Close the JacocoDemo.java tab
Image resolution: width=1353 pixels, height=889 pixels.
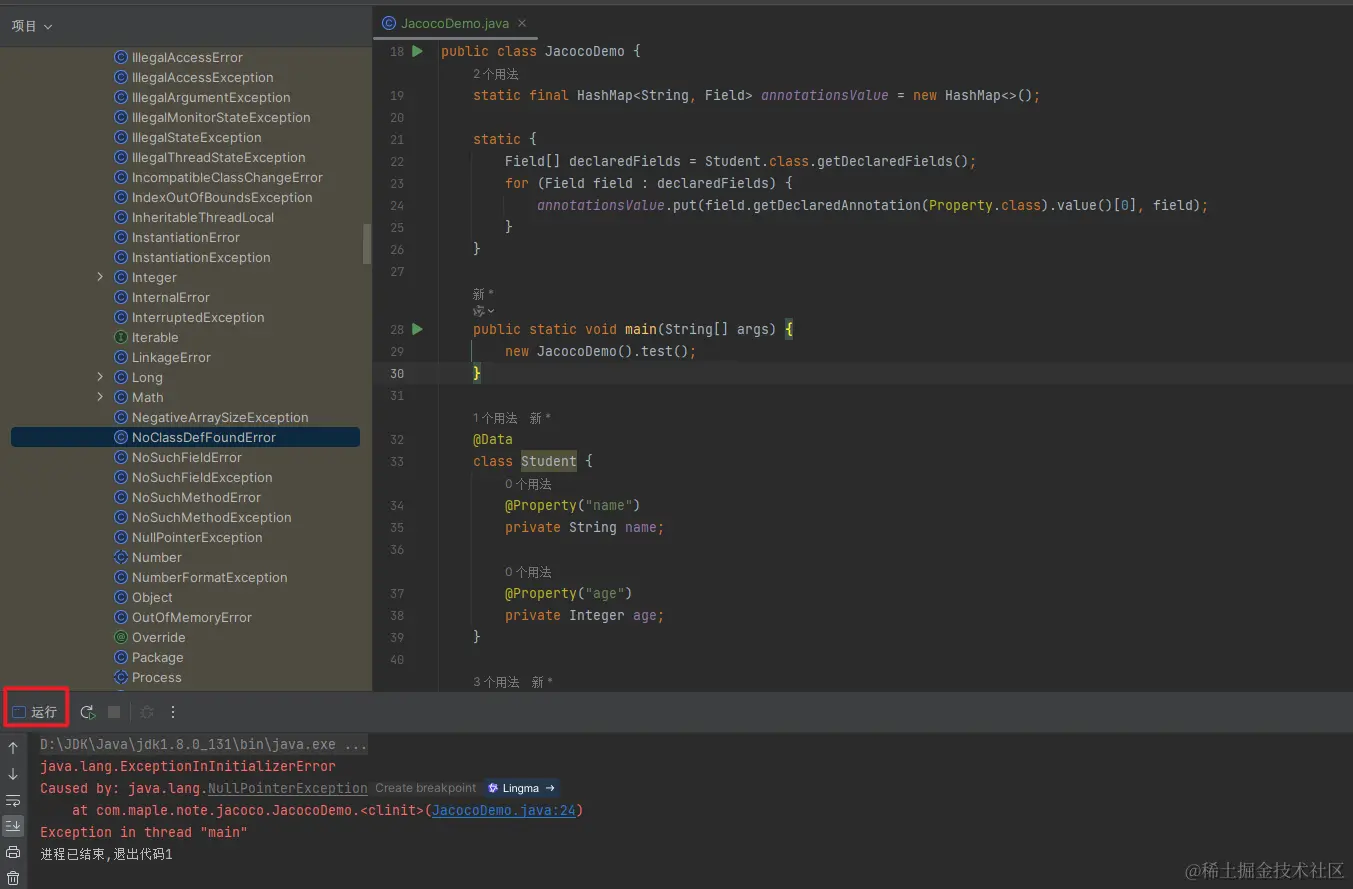pyautogui.click(x=522, y=23)
